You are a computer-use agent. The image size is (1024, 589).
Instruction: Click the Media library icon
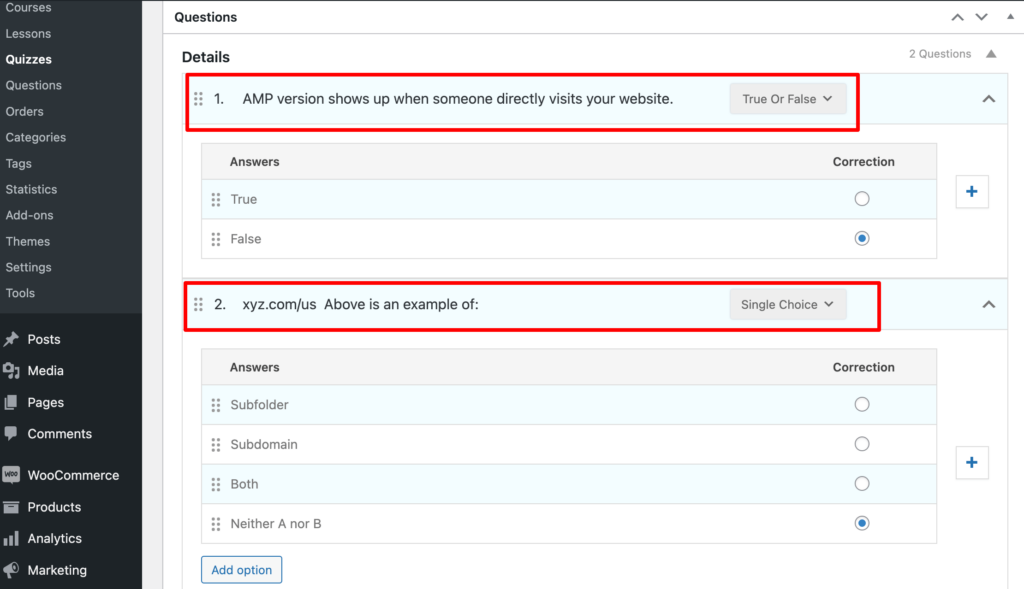pyautogui.click(x=11, y=371)
